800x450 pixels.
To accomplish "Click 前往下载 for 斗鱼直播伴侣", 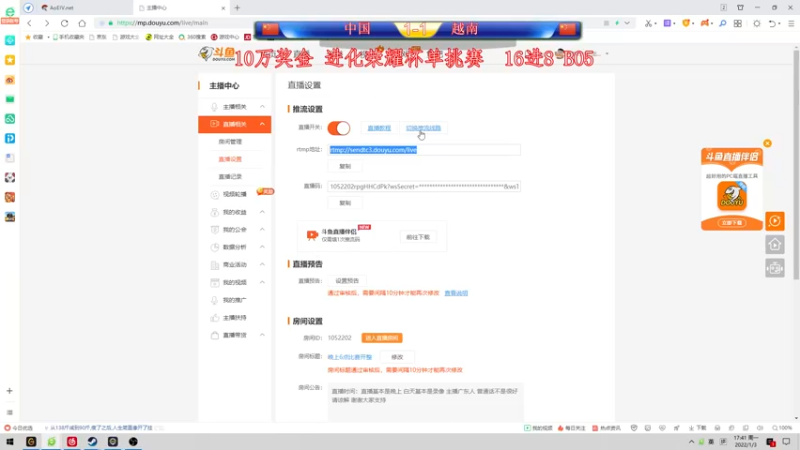I will click(418, 237).
